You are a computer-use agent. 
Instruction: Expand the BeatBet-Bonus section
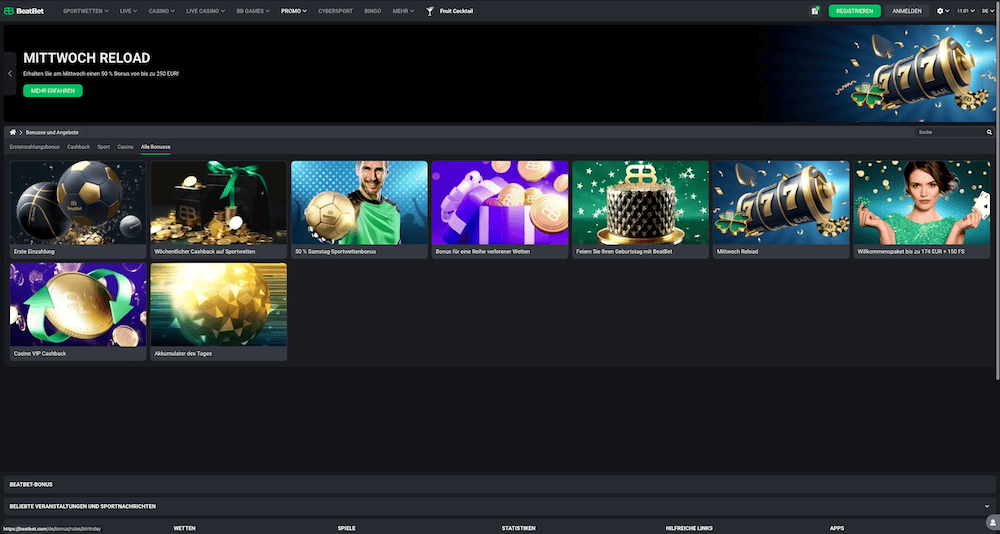coord(499,484)
